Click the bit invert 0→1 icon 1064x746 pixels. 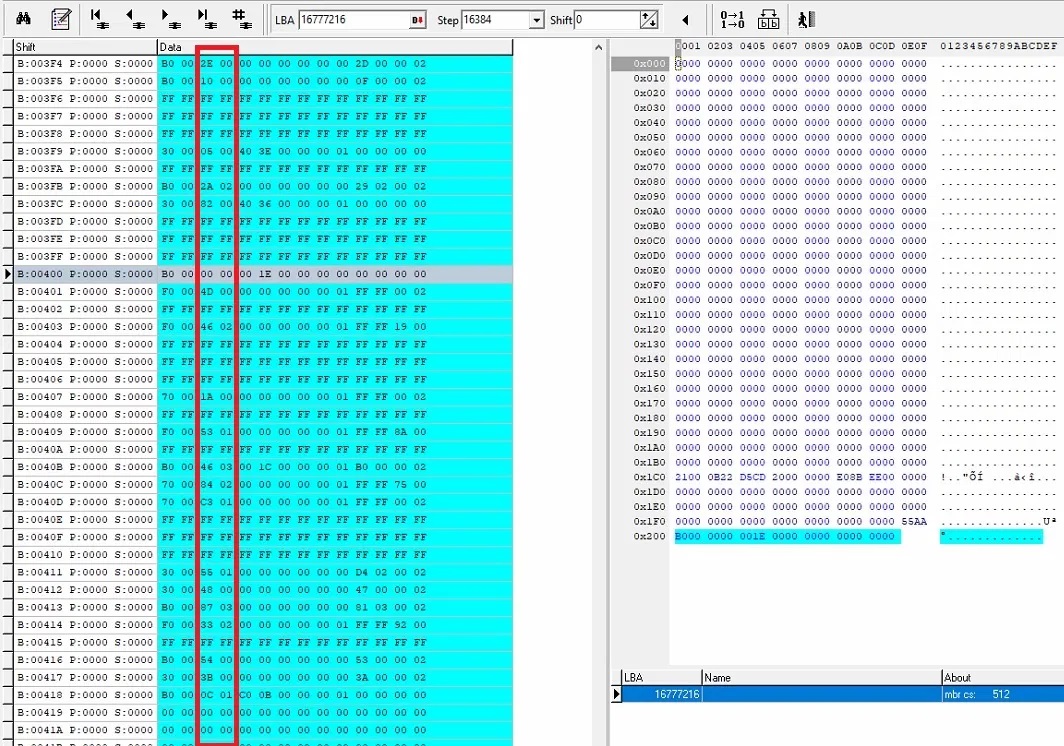pyautogui.click(x=732, y=19)
